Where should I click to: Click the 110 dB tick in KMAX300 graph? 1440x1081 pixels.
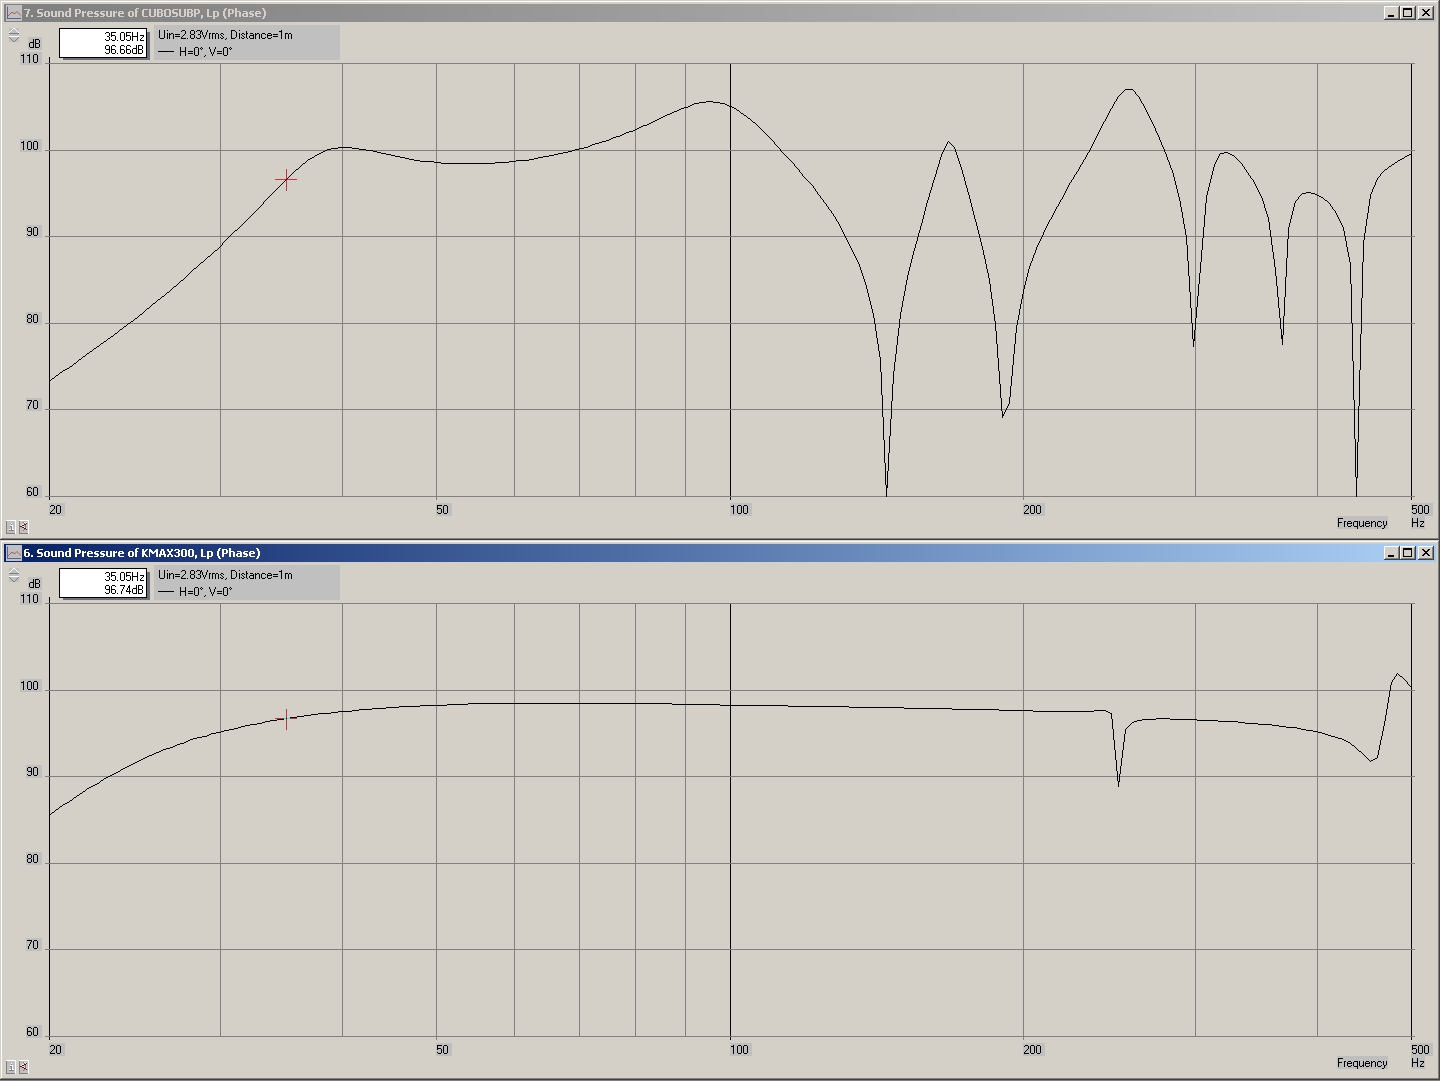pyautogui.click(x=30, y=600)
